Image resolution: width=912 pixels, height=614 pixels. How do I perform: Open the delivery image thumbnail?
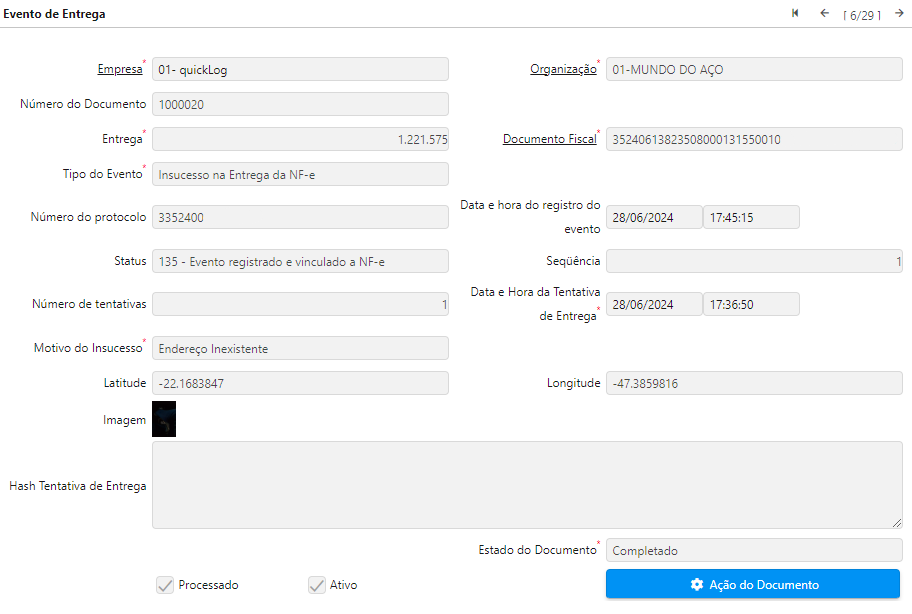164,419
